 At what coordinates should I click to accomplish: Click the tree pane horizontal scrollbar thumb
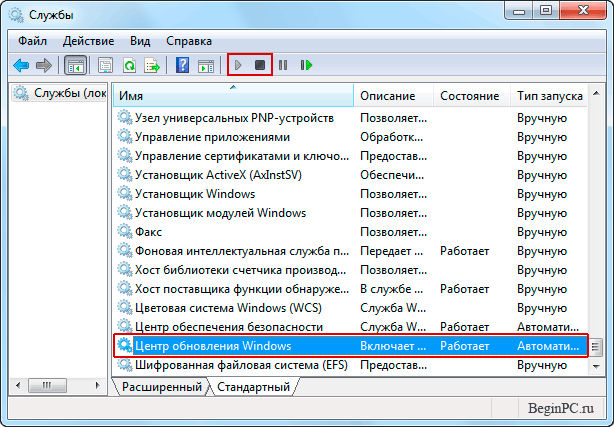pyautogui.click(x=47, y=385)
